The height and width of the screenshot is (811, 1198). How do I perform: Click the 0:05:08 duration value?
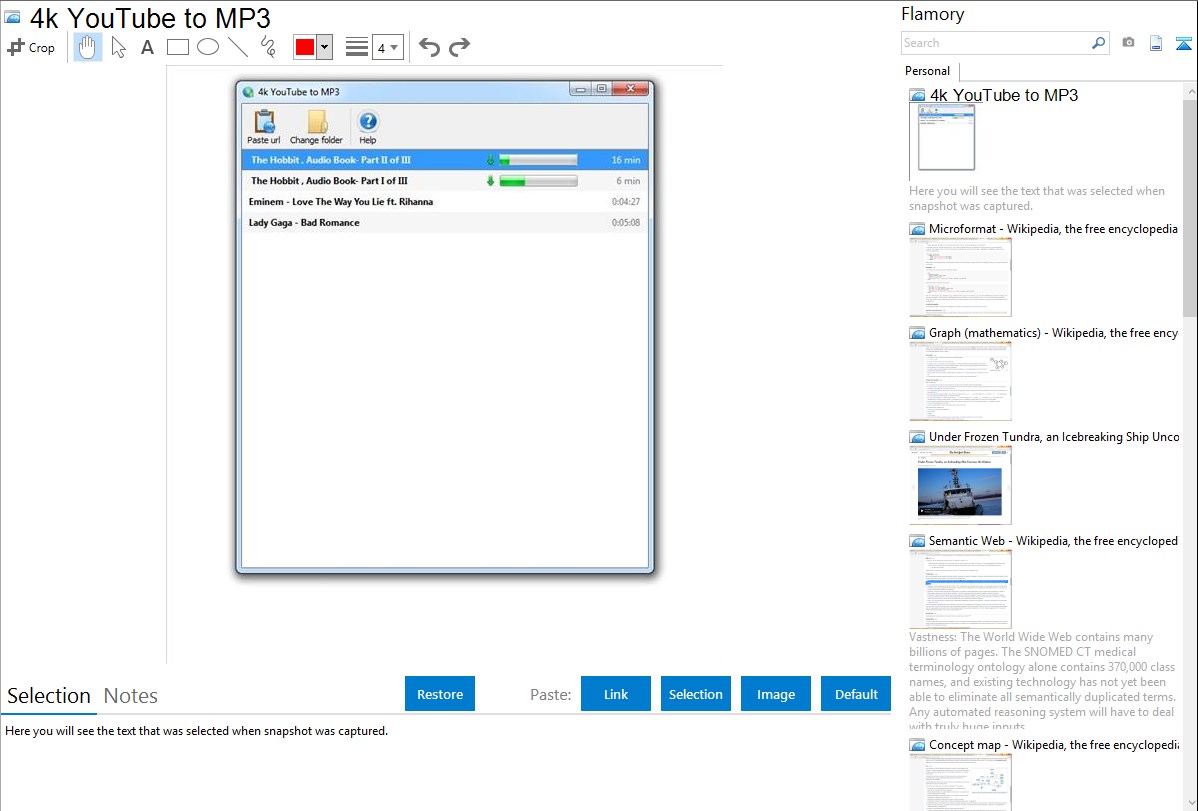tap(626, 222)
